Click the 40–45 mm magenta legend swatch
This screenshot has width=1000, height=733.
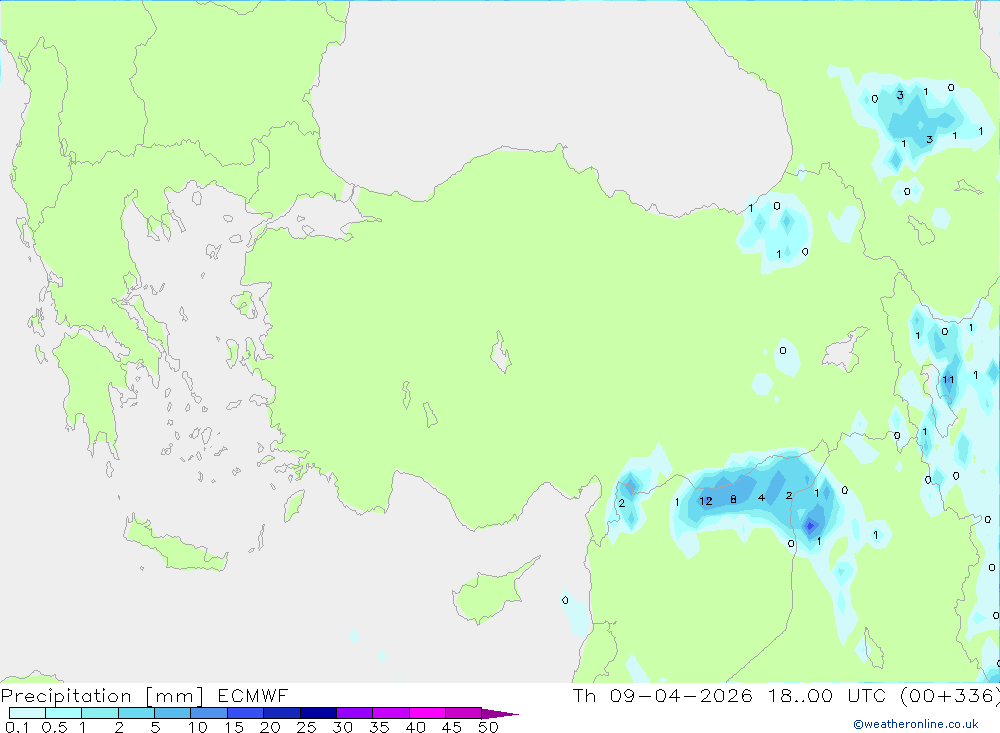pyautogui.click(x=427, y=713)
